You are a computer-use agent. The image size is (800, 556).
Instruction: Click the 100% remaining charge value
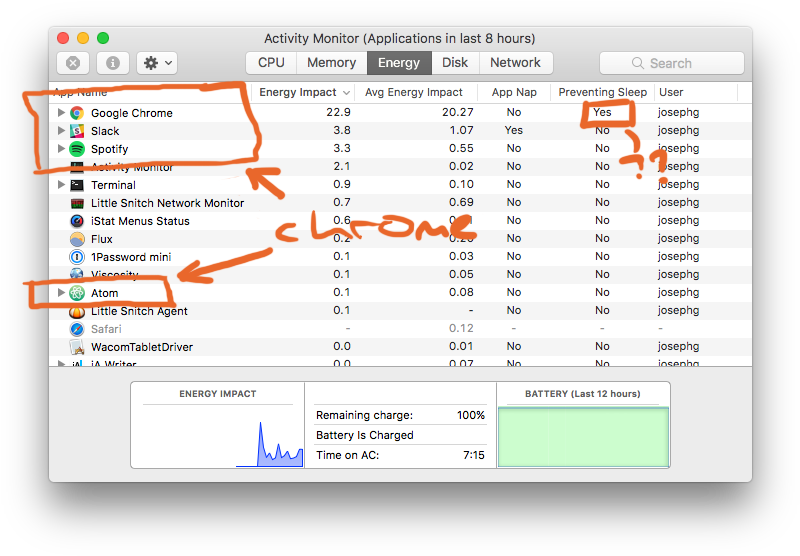point(471,415)
